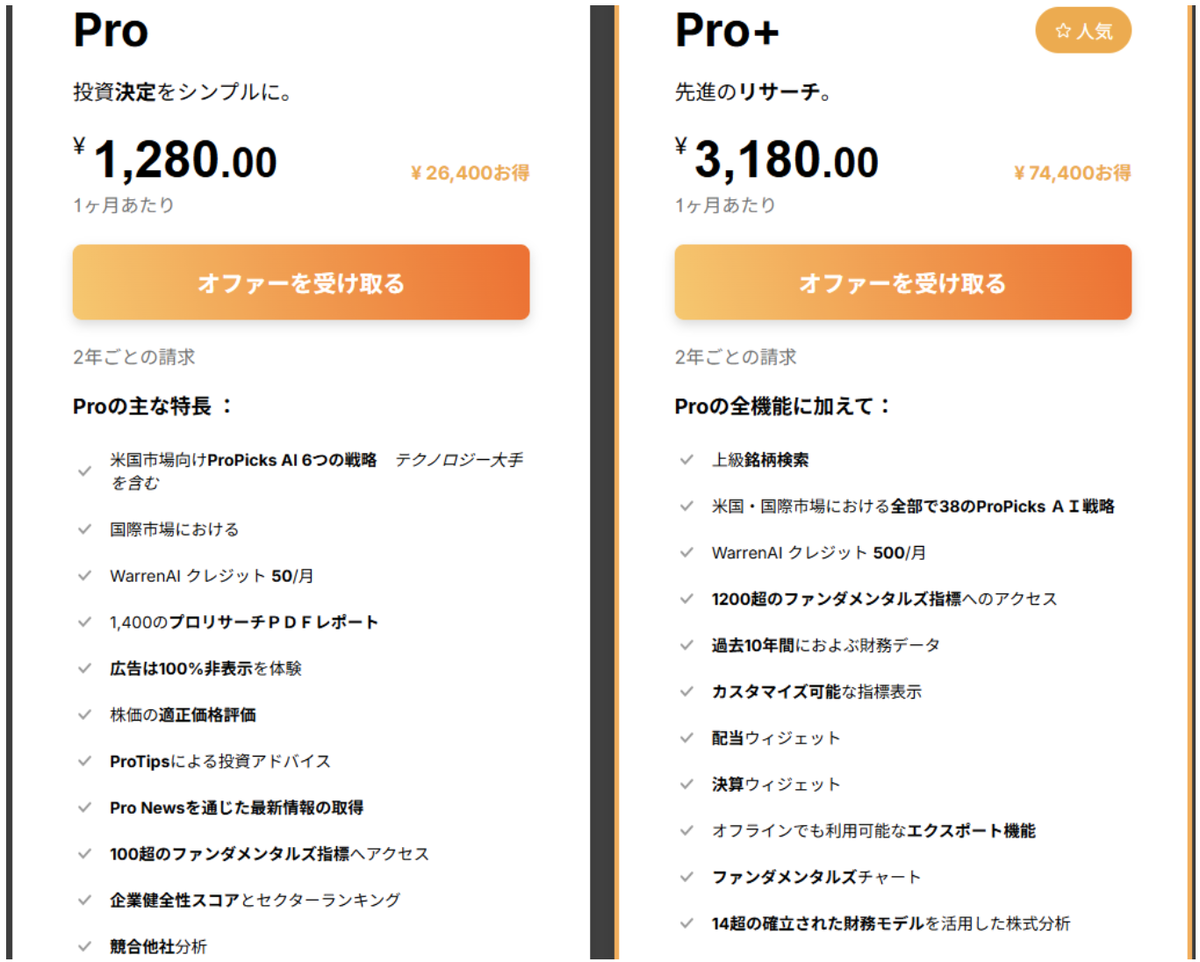1200x962 pixels.
Task: Click the checkmark beside 競合他社分析
Action: point(85,946)
